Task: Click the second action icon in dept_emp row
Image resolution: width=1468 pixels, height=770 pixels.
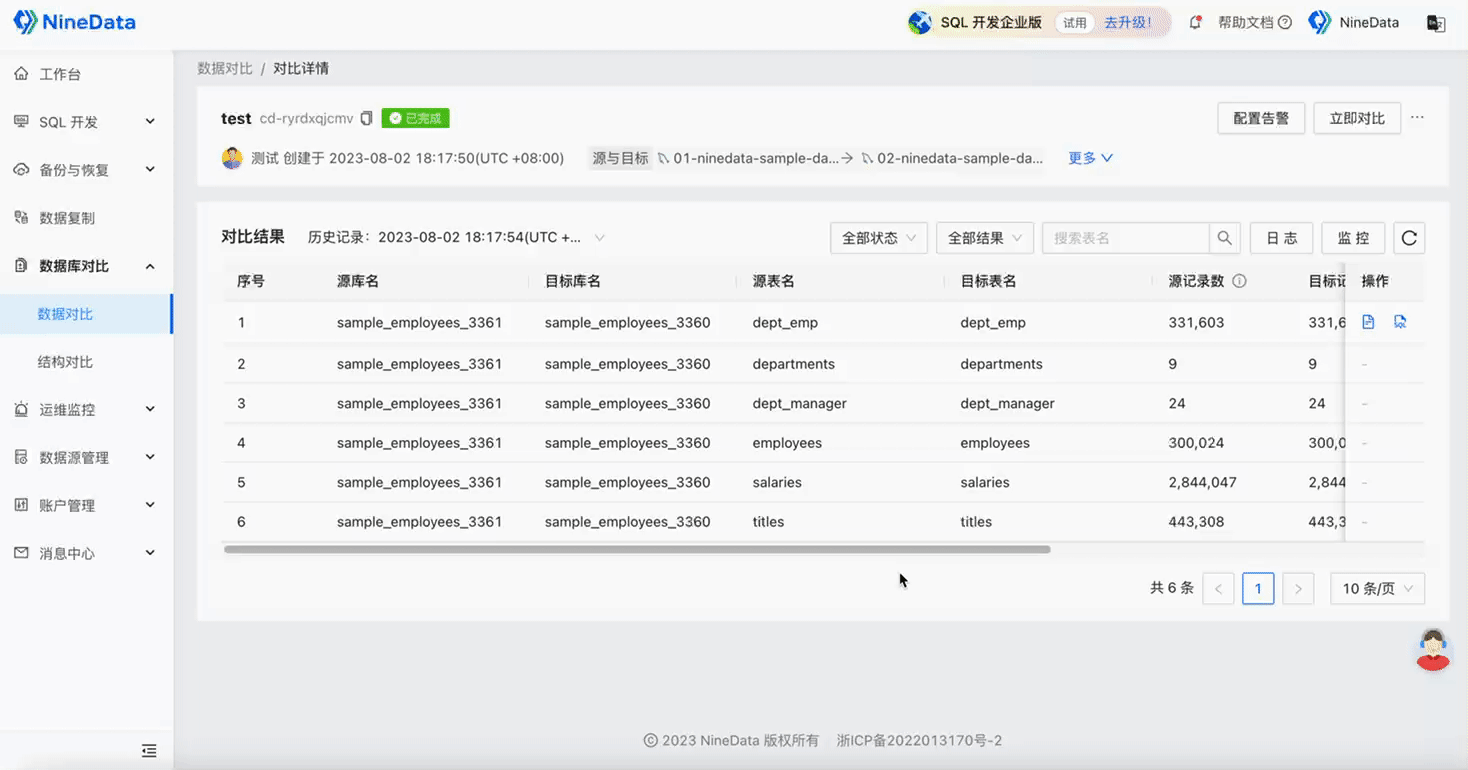Action: [x=1400, y=322]
